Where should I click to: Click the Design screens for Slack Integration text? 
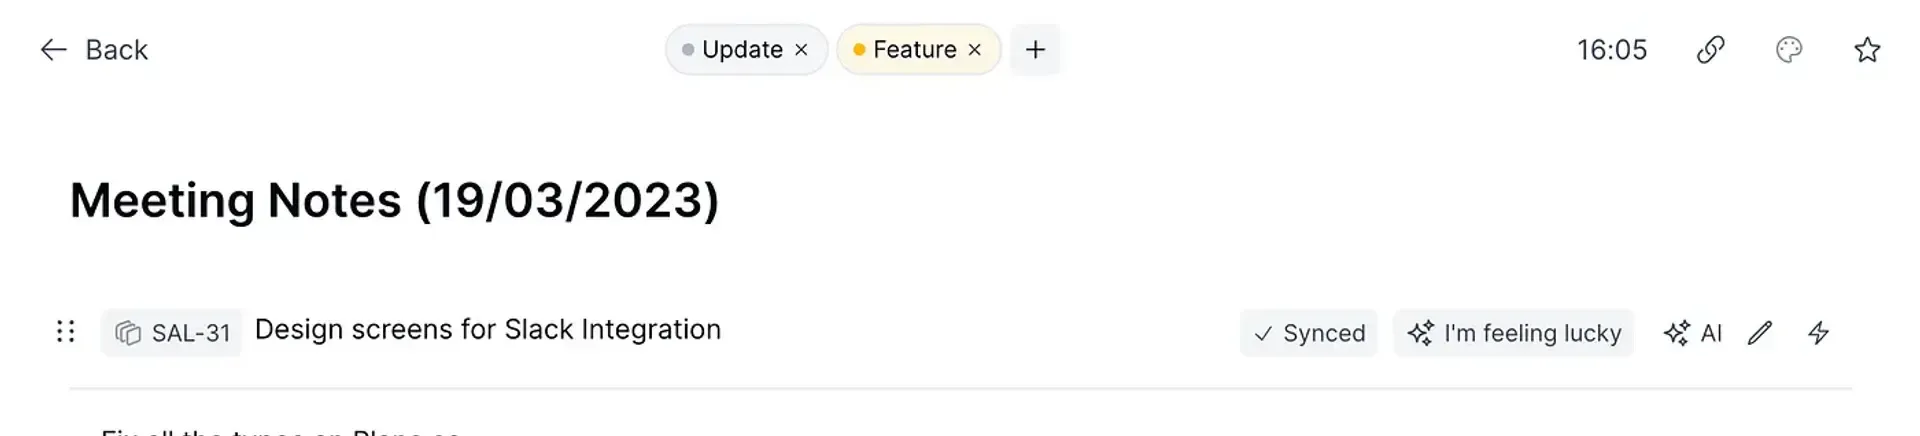[x=488, y=330]
